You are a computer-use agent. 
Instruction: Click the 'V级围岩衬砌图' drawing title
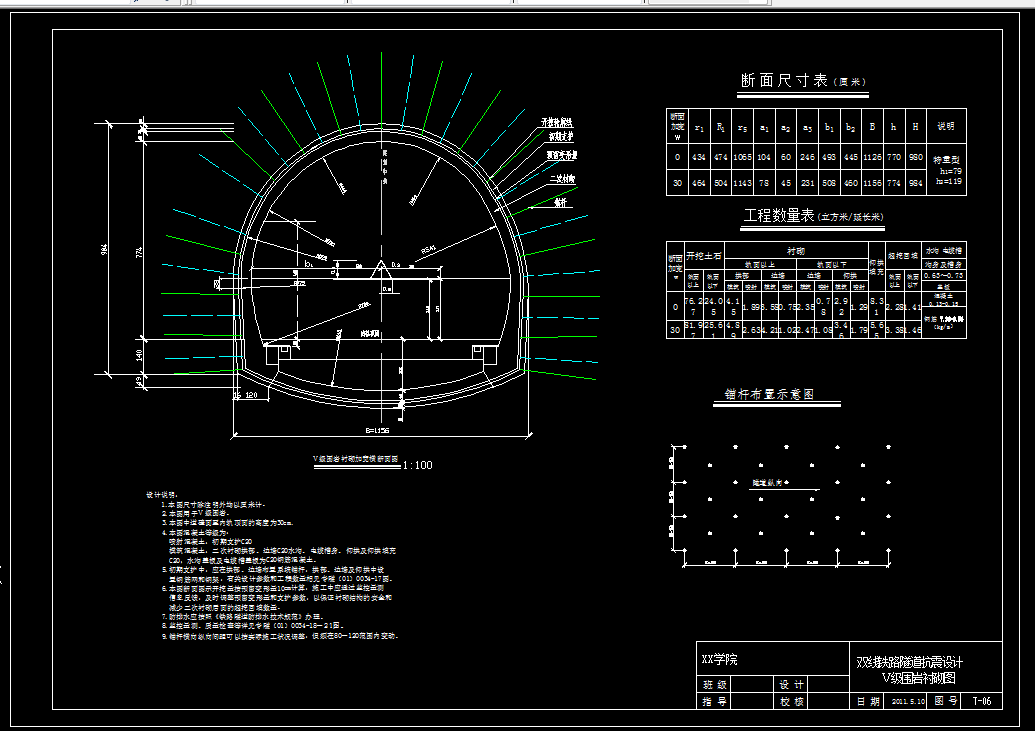click(x=919, y=678)
